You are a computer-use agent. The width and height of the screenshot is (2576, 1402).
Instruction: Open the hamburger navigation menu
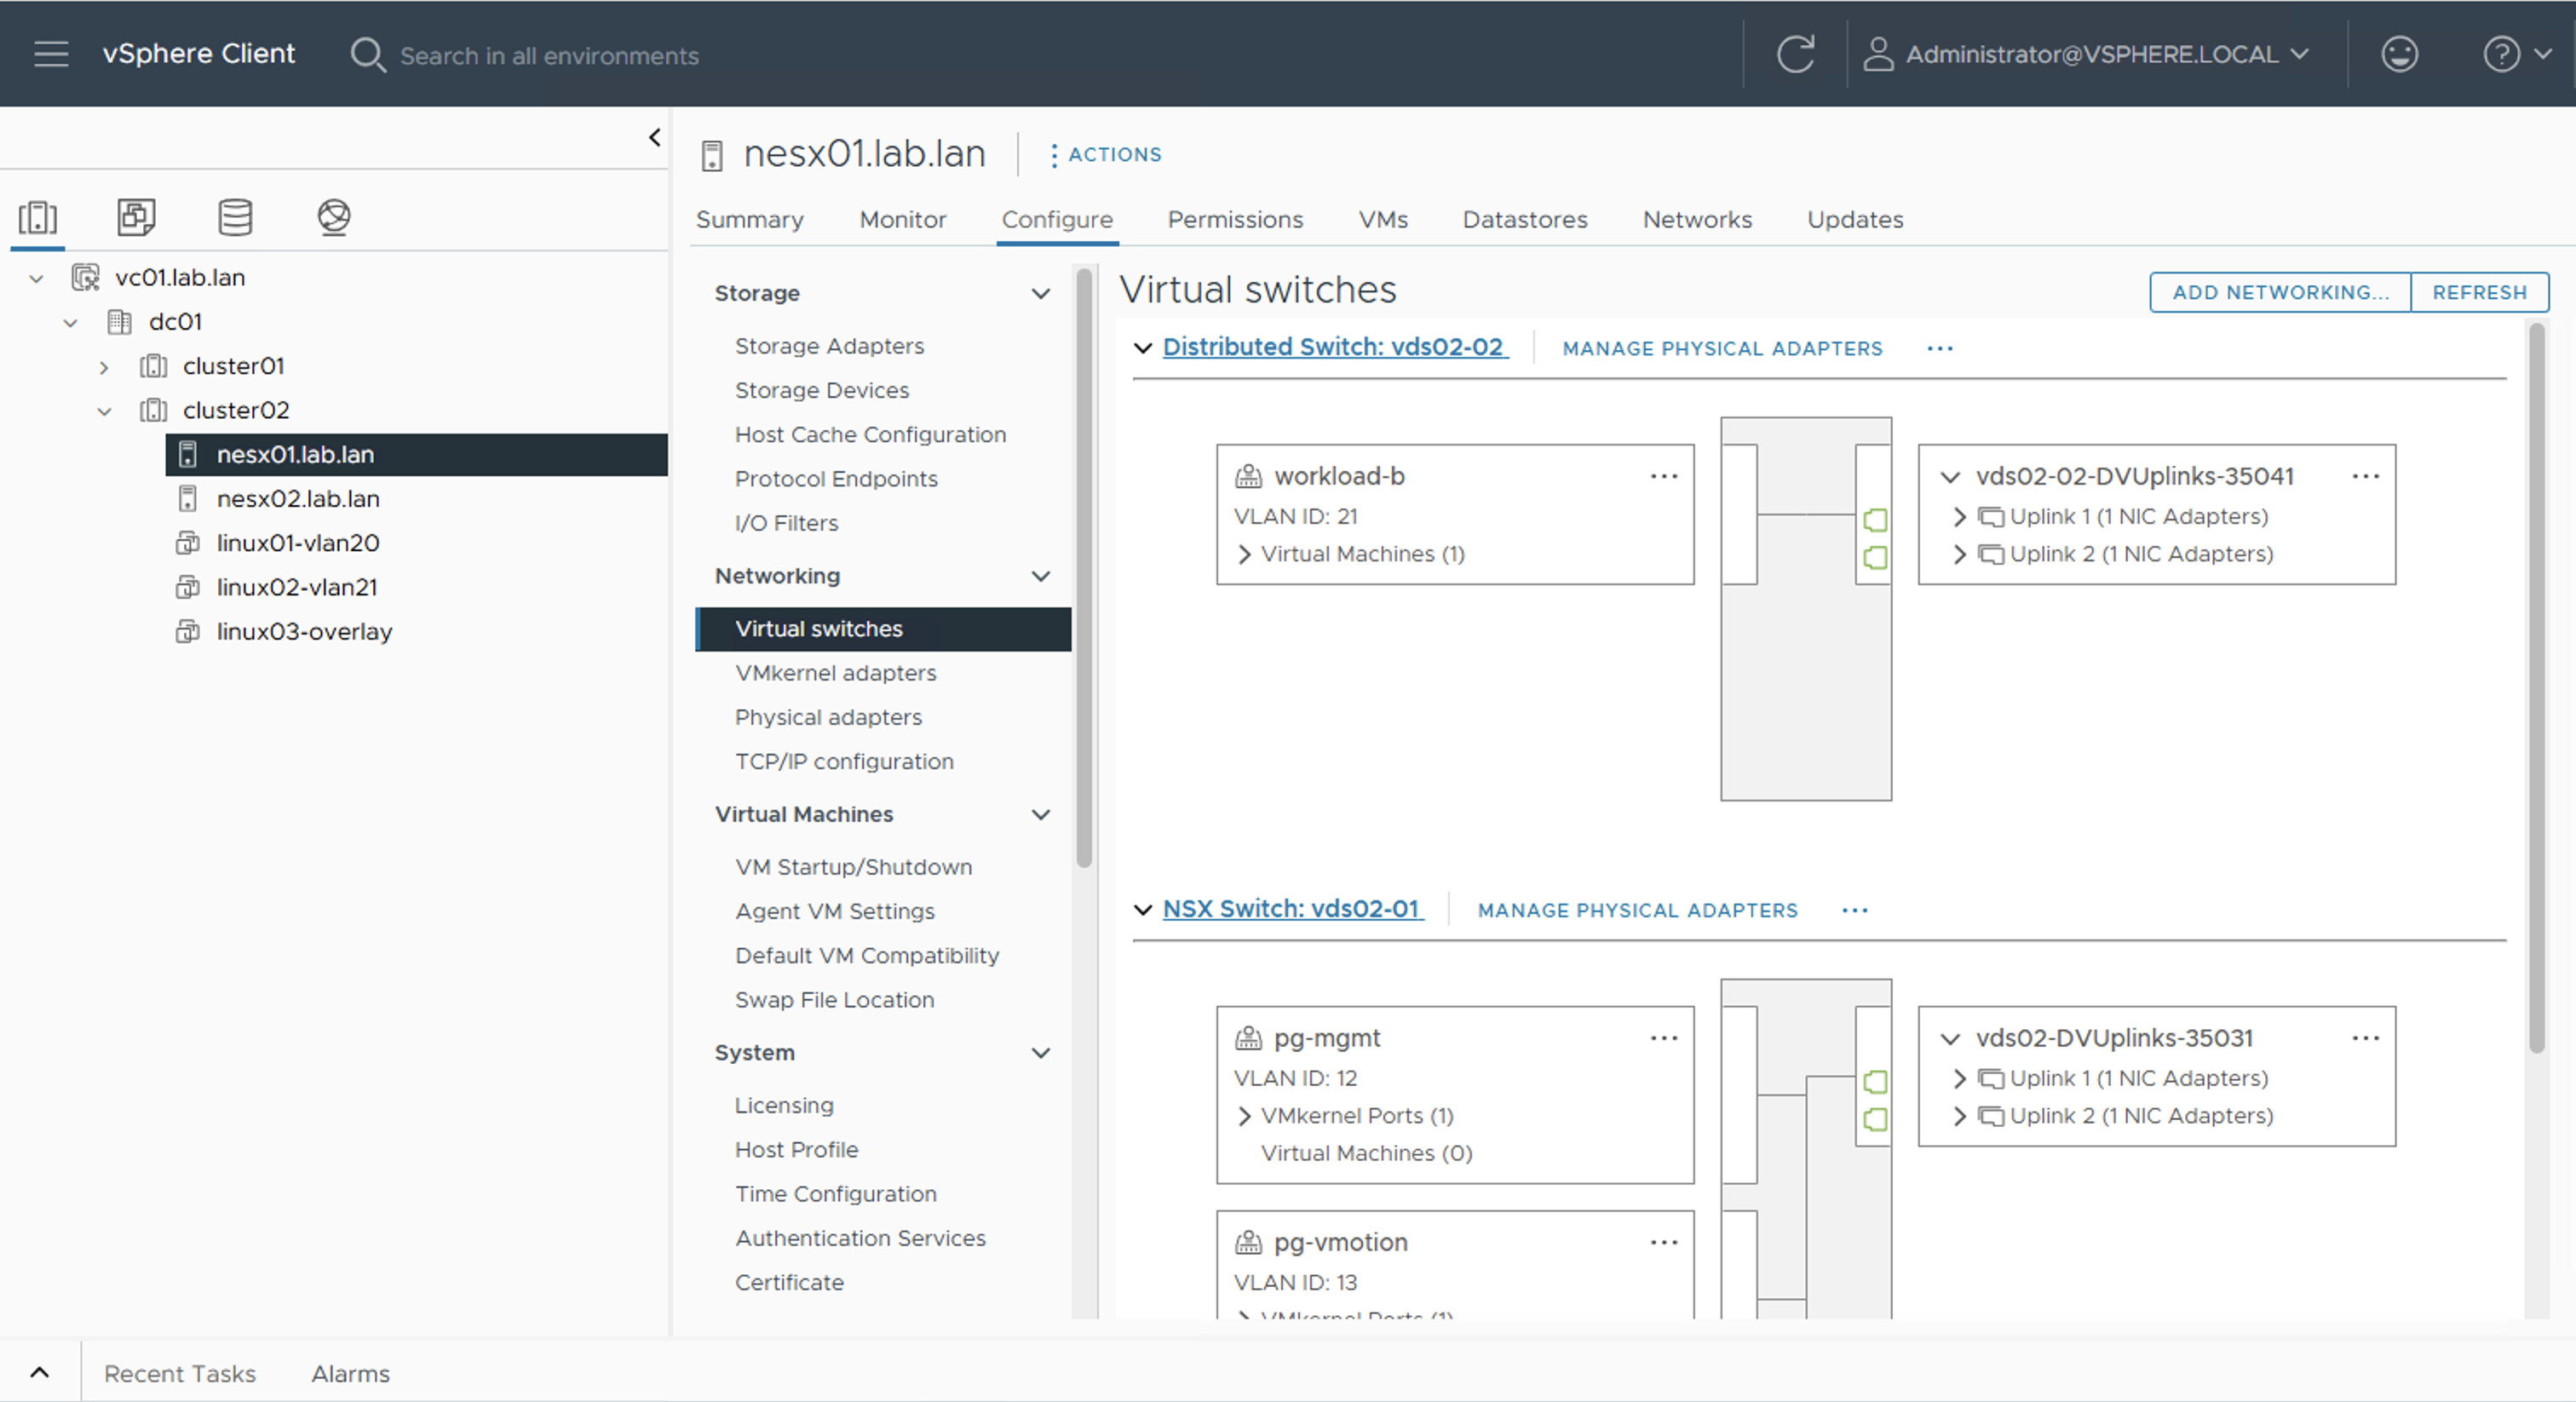click(51, 54)
